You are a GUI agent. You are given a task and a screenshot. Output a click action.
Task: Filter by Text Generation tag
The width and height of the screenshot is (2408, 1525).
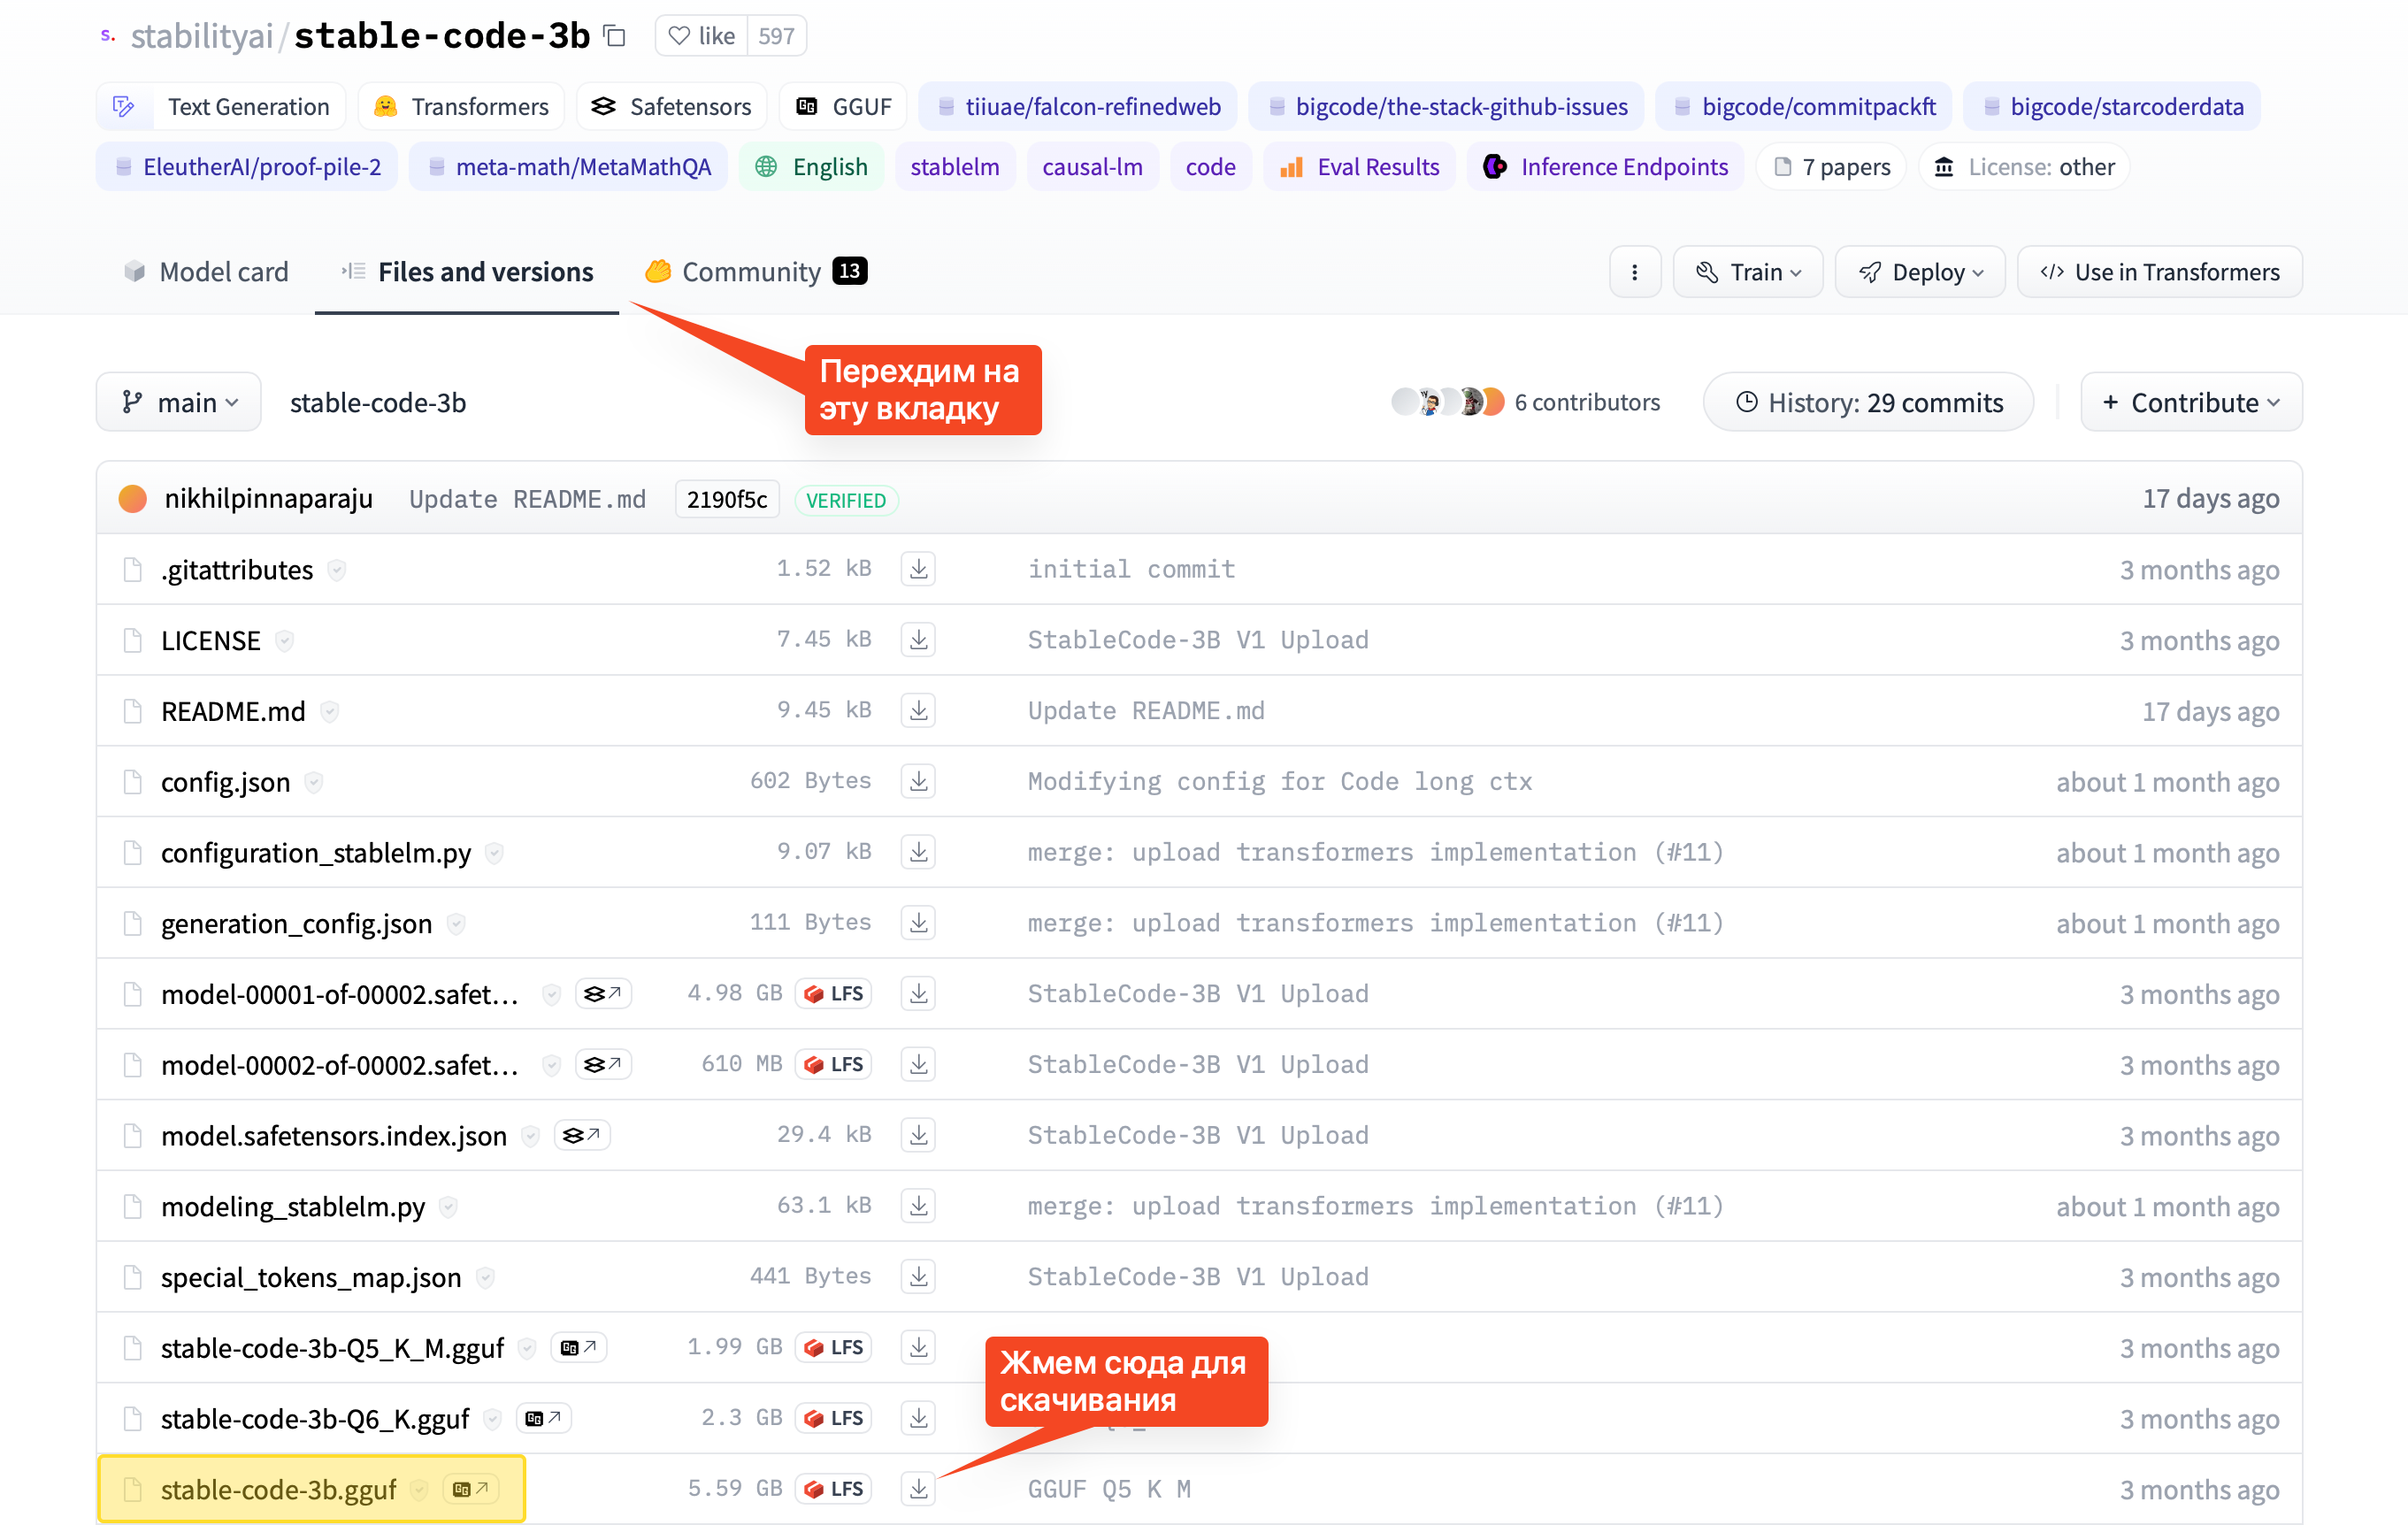[x=221, y=107]
